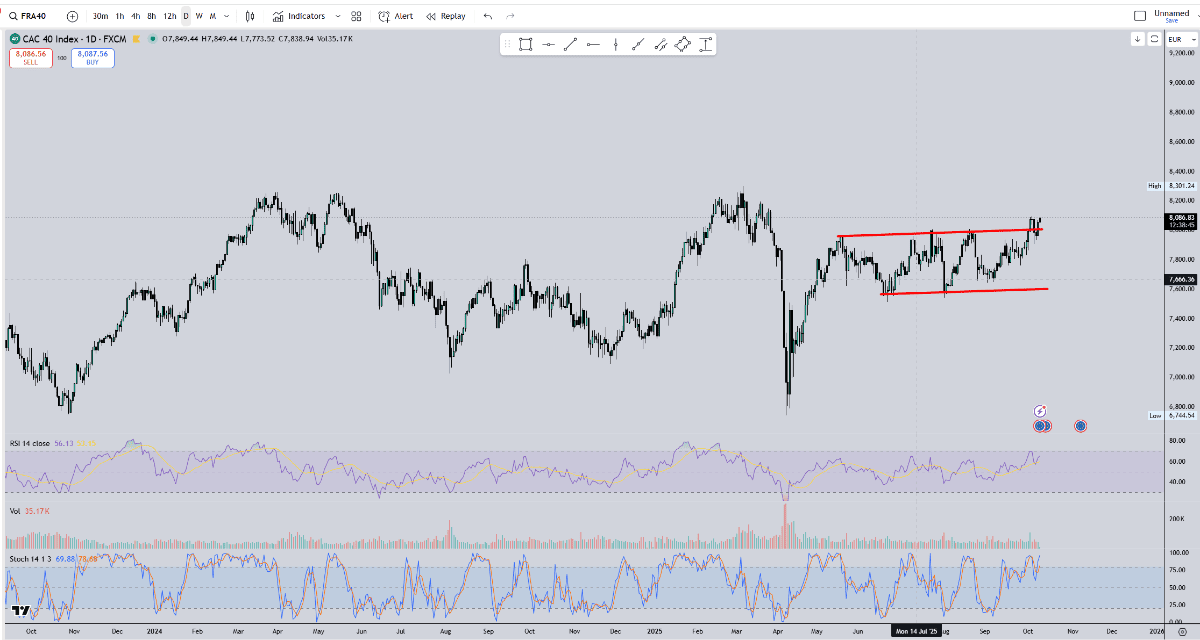
Task: Click the red SELL price button
Action: [x=30, y=58]
